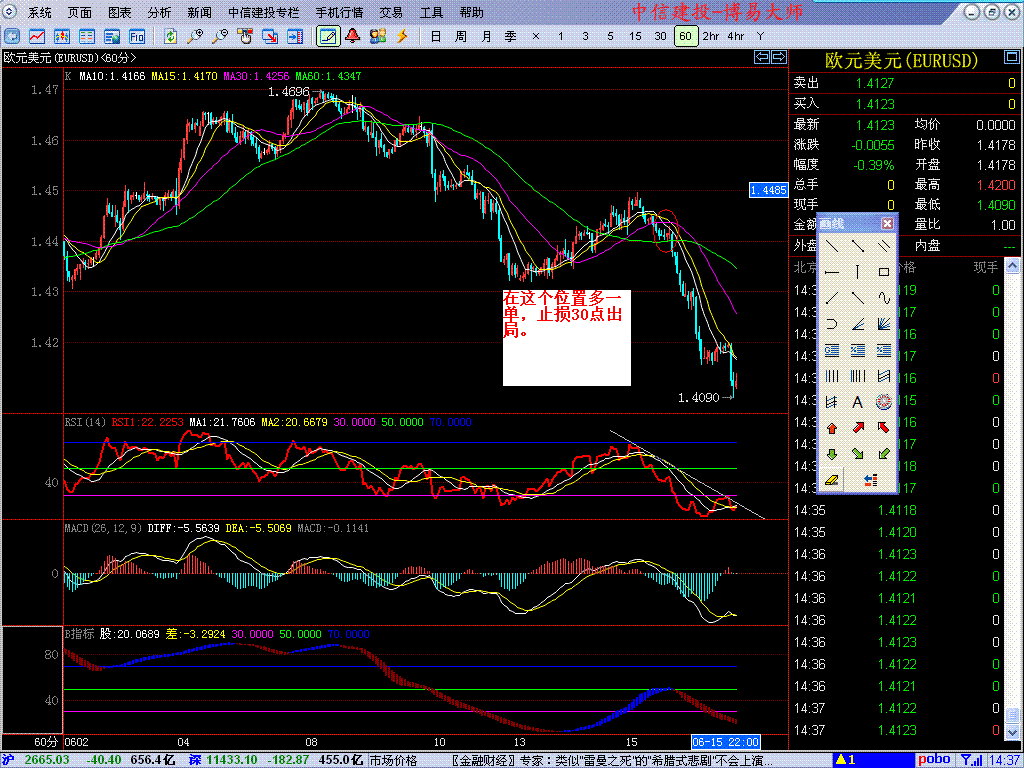1024x768 pixels.
Task: Open the 中信建投专栏 menu
Action: 264,12
